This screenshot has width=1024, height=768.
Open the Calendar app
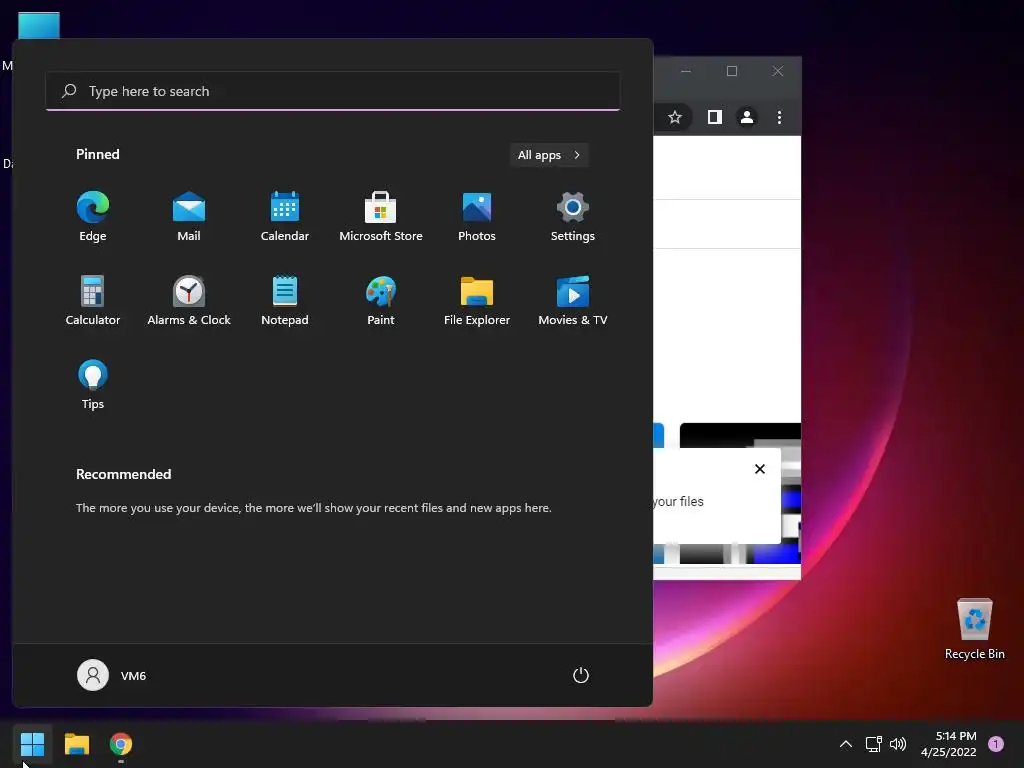coord(285,217)
